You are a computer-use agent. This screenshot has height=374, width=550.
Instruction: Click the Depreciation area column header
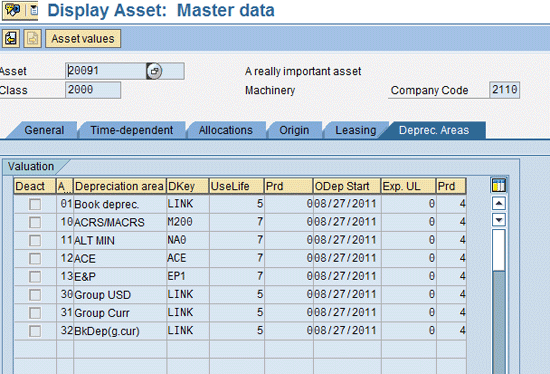119,186
